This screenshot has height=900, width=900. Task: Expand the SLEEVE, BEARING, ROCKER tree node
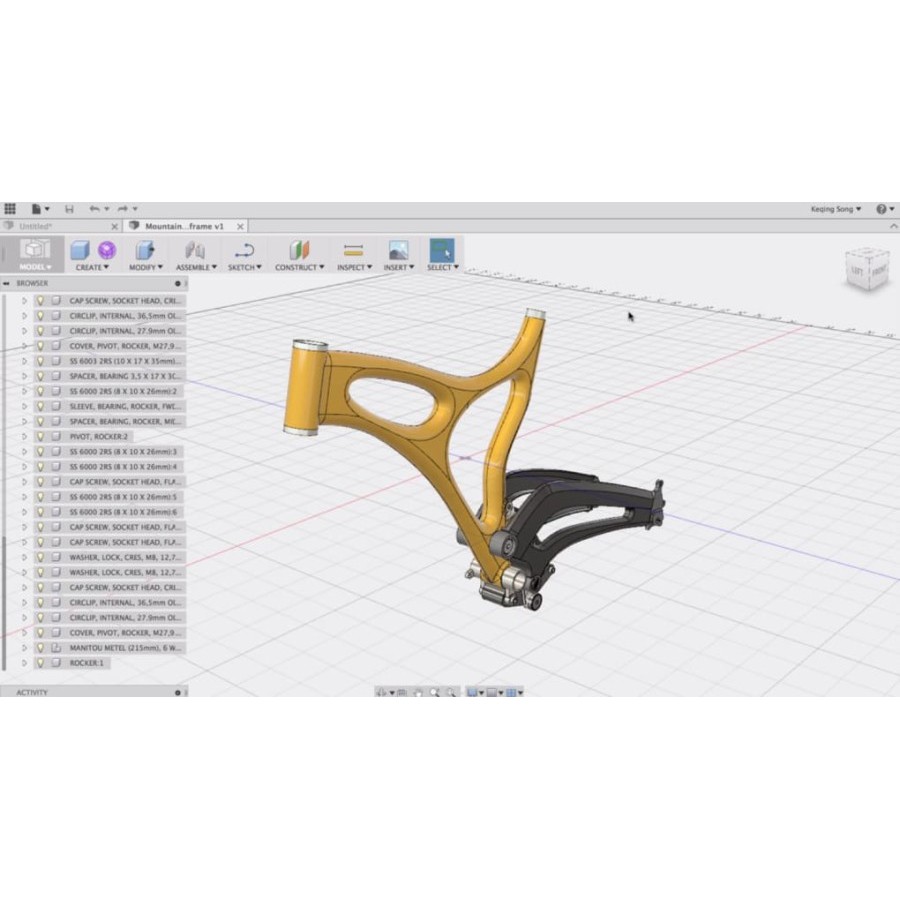[x=25, y=406]
